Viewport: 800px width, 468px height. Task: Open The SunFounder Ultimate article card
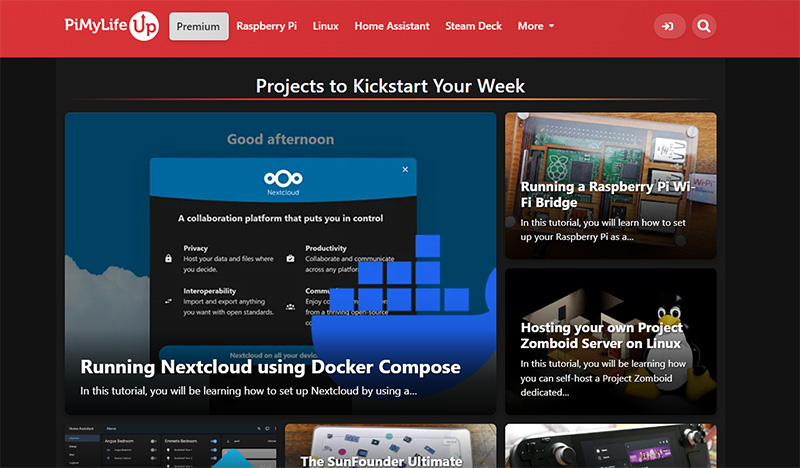coord(390,446)
